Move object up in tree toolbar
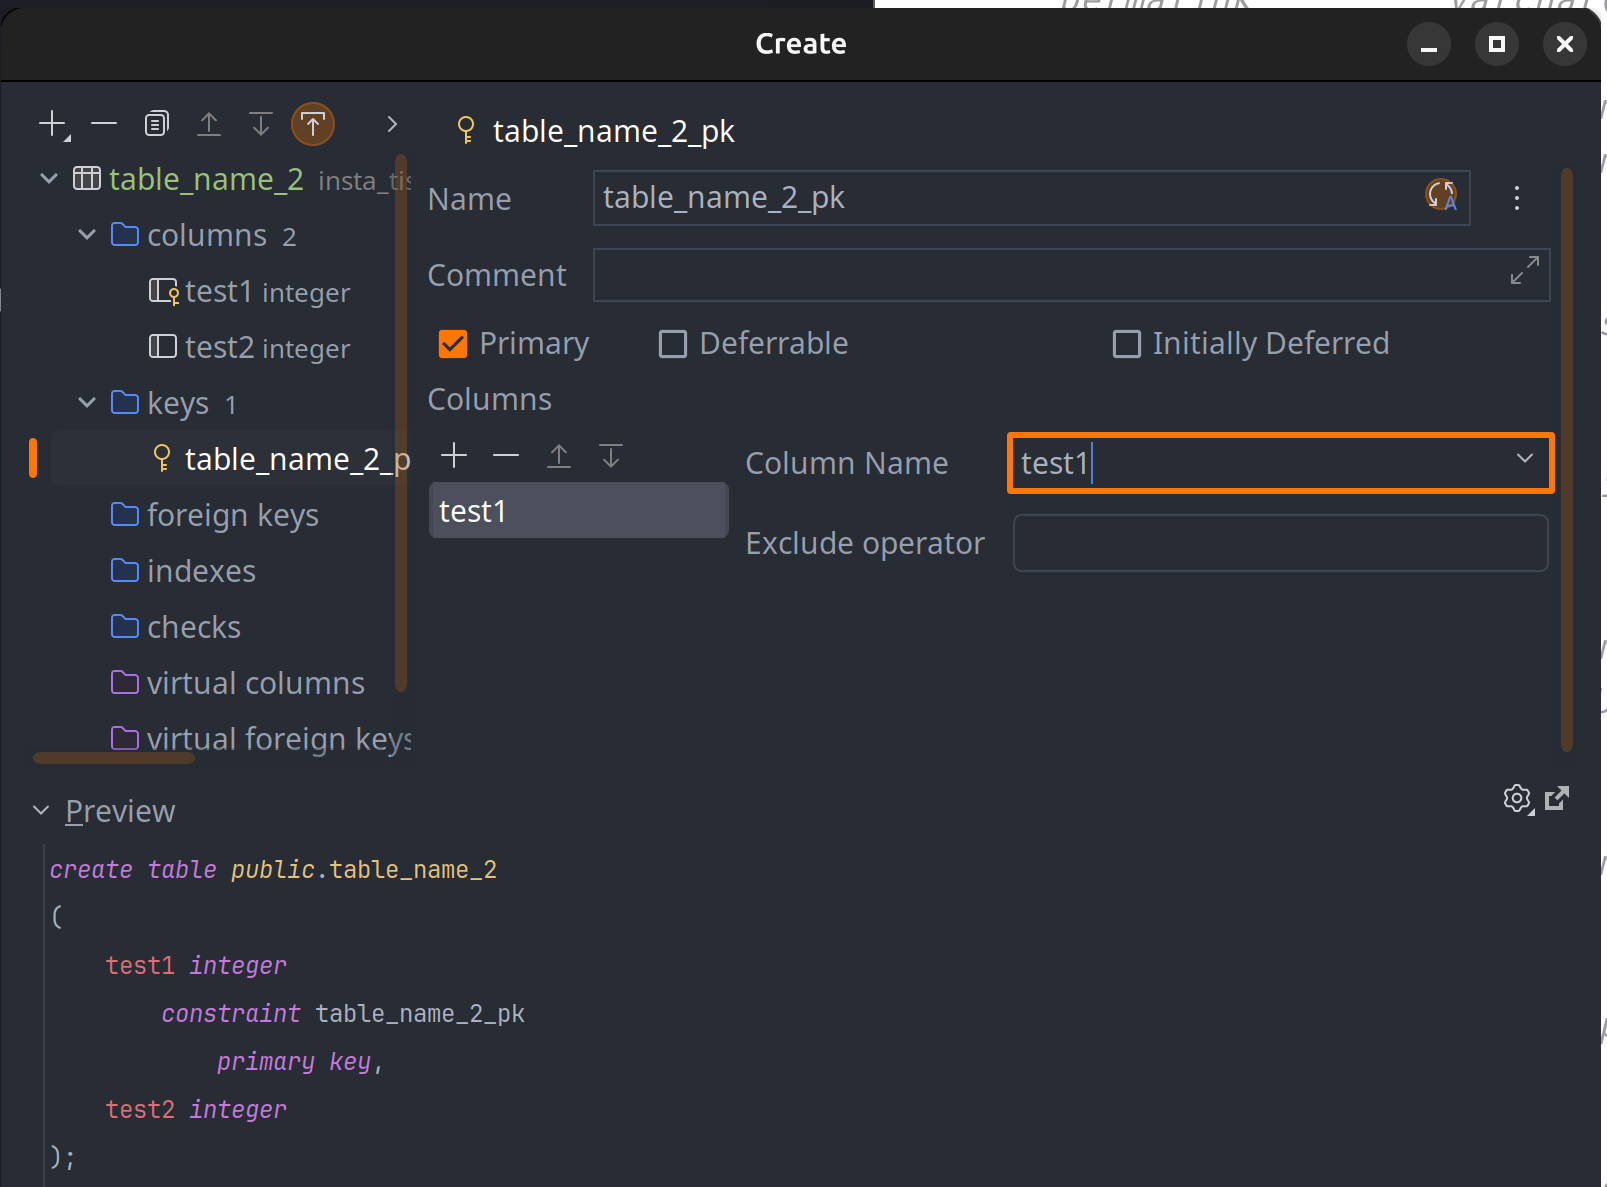 pyautogui.click(x=209, y=124)
